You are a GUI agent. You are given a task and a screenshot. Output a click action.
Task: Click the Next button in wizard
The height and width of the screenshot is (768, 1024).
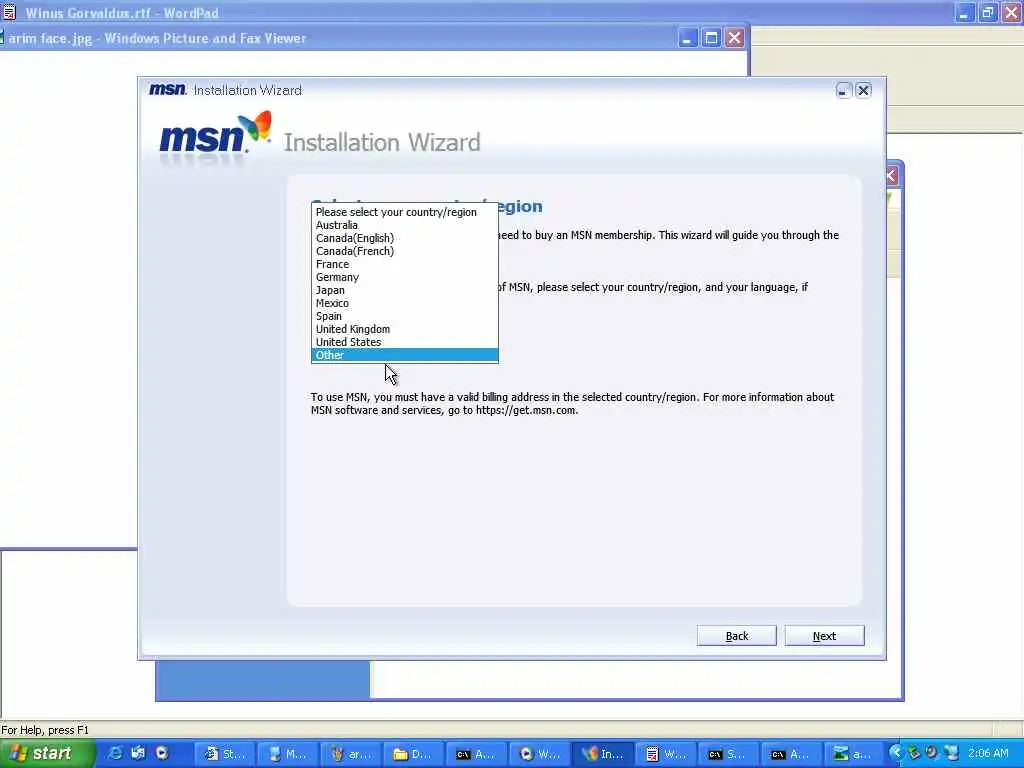click(x=824, y=636)
